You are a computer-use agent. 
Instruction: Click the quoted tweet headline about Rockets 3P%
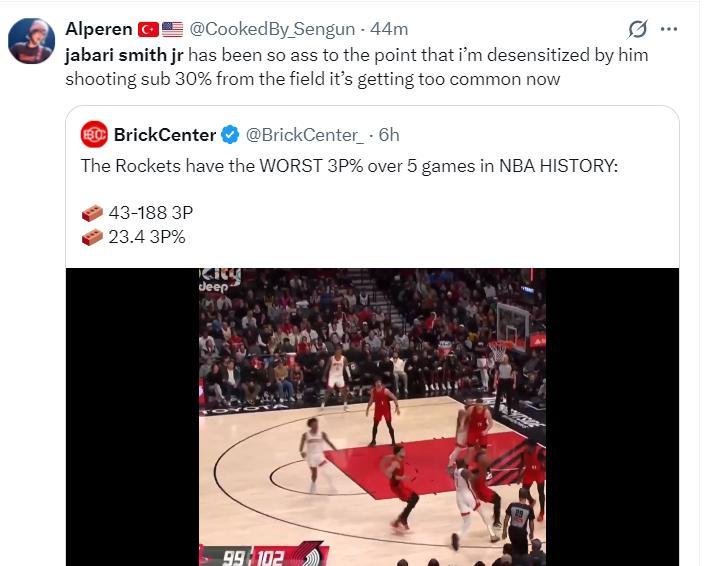pyautogui.click(x=349, y=166)
